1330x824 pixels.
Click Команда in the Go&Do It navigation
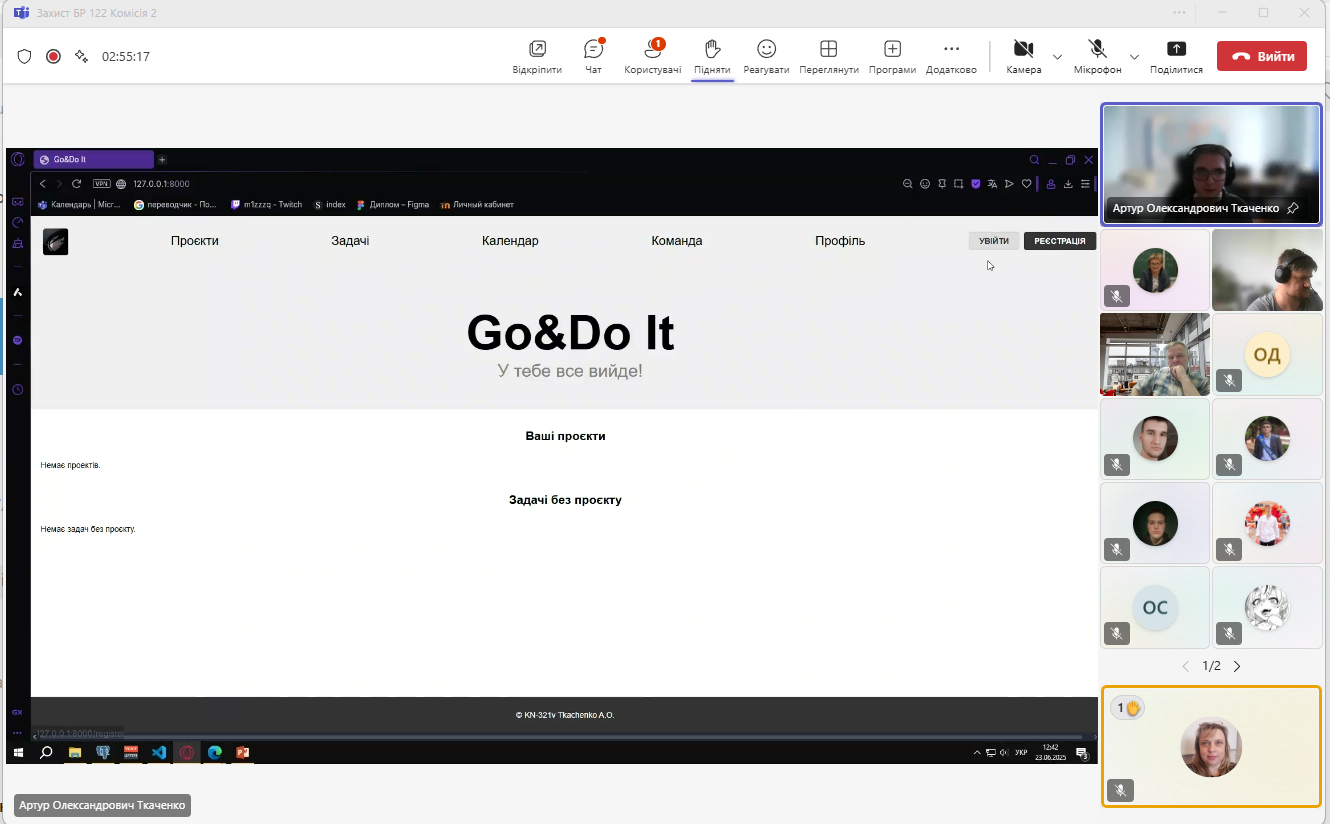[x=677, y=241]
